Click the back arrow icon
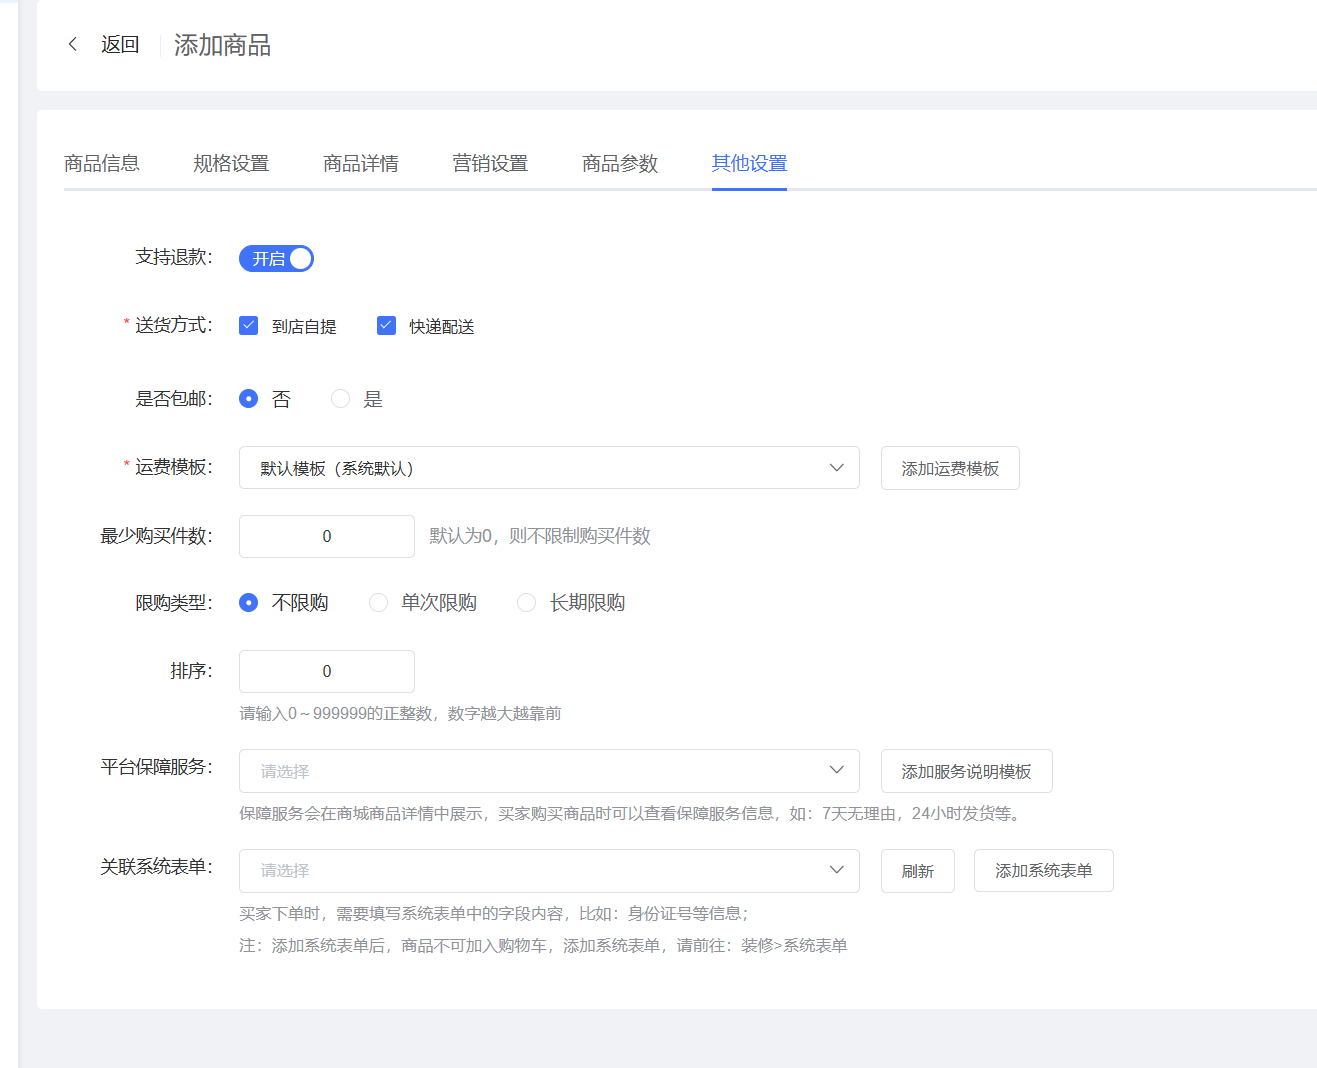 pyautogui.click(x=73, y=44)
